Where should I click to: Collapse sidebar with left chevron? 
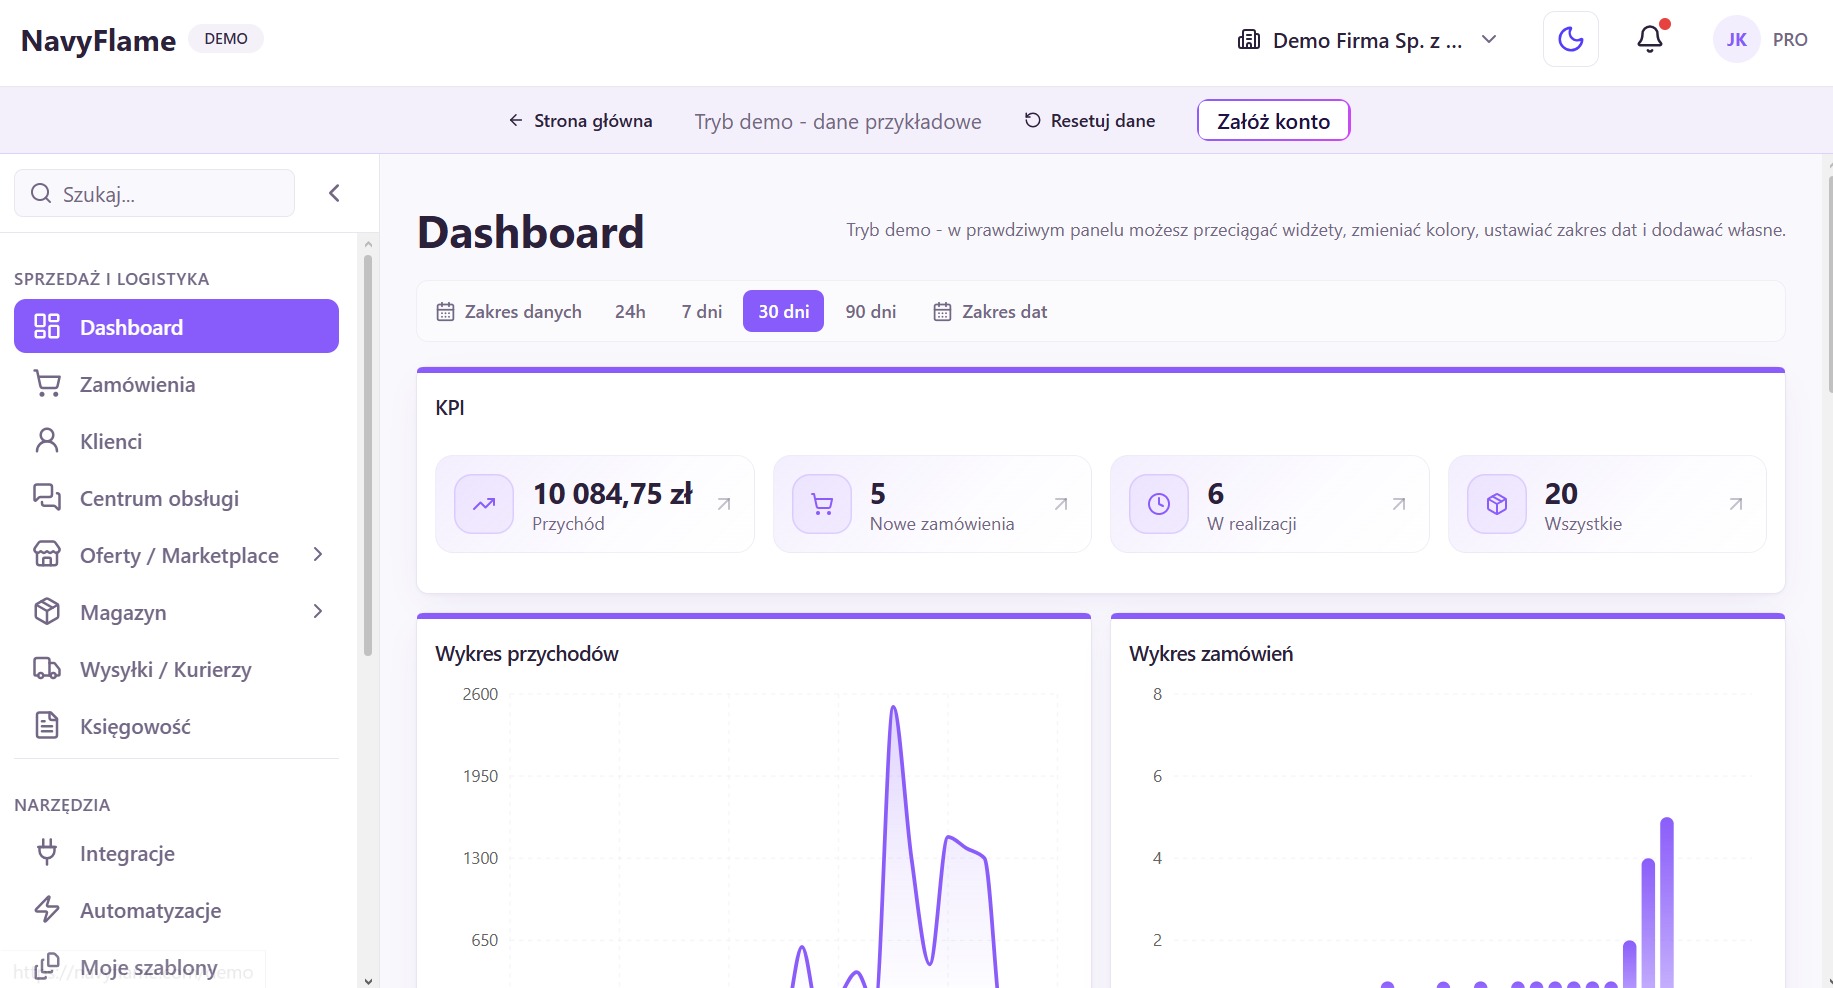click(x=335, y=193)
